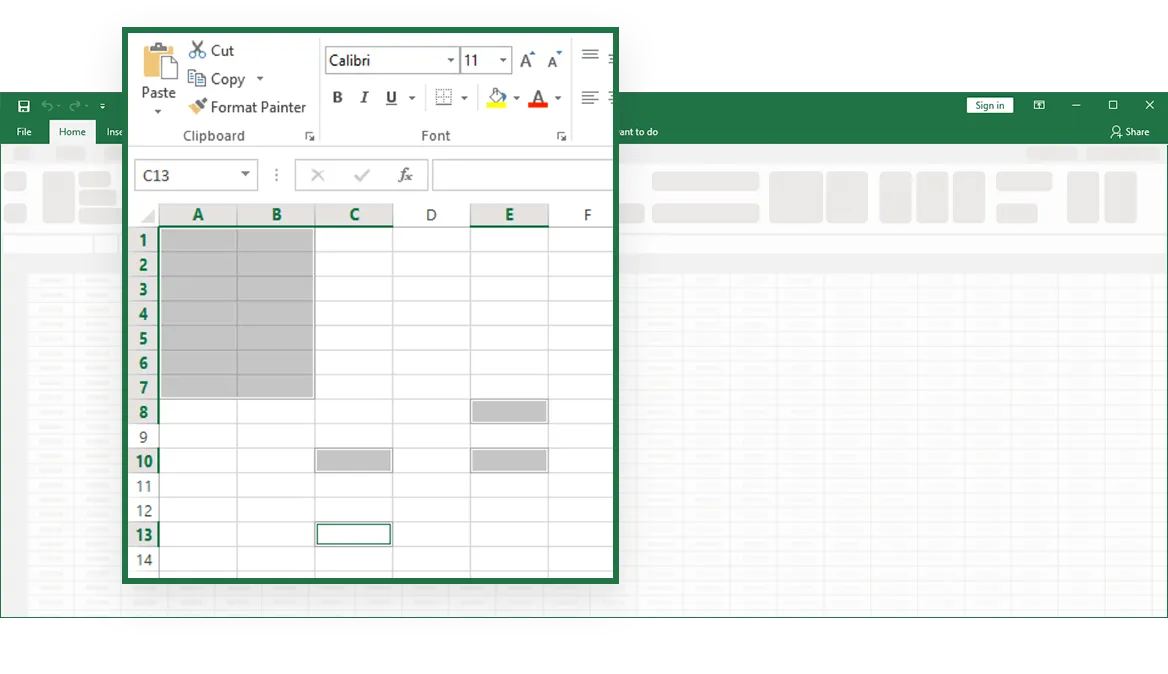Click the Save icon in title bar
This screenshot has height=674, width=1168.
point(24,106)
